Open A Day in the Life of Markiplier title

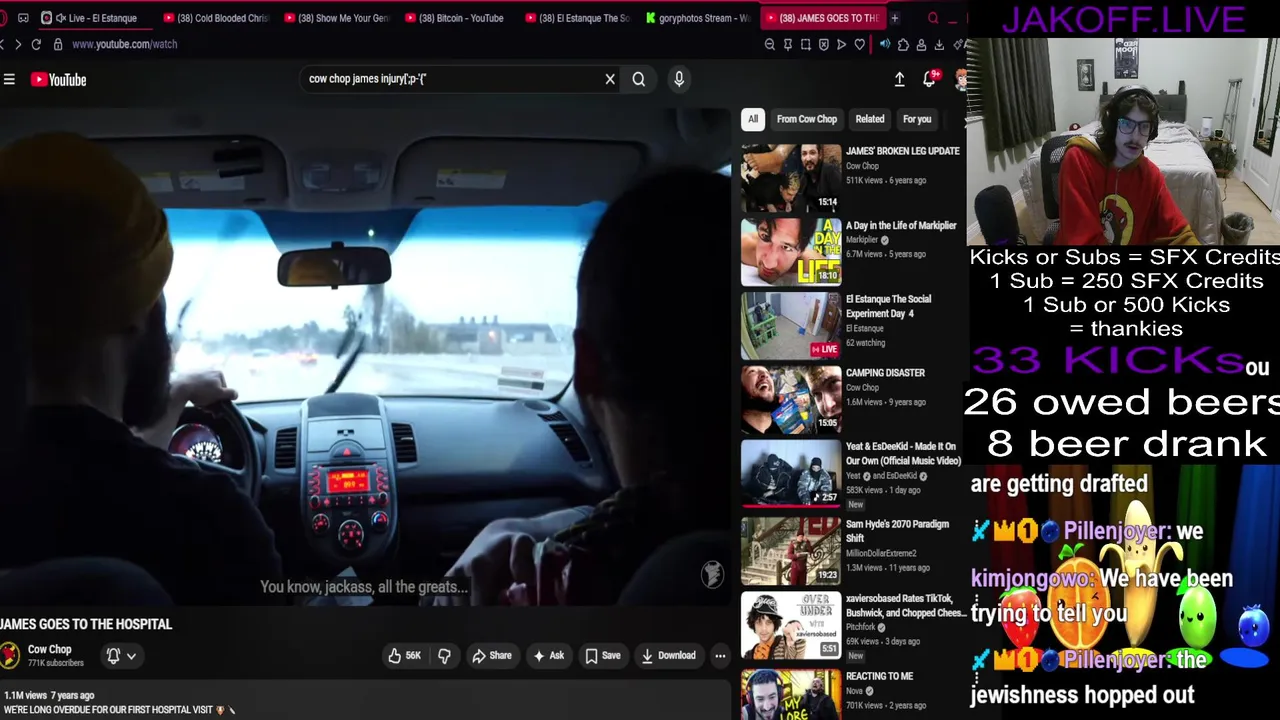coord(901,226)
